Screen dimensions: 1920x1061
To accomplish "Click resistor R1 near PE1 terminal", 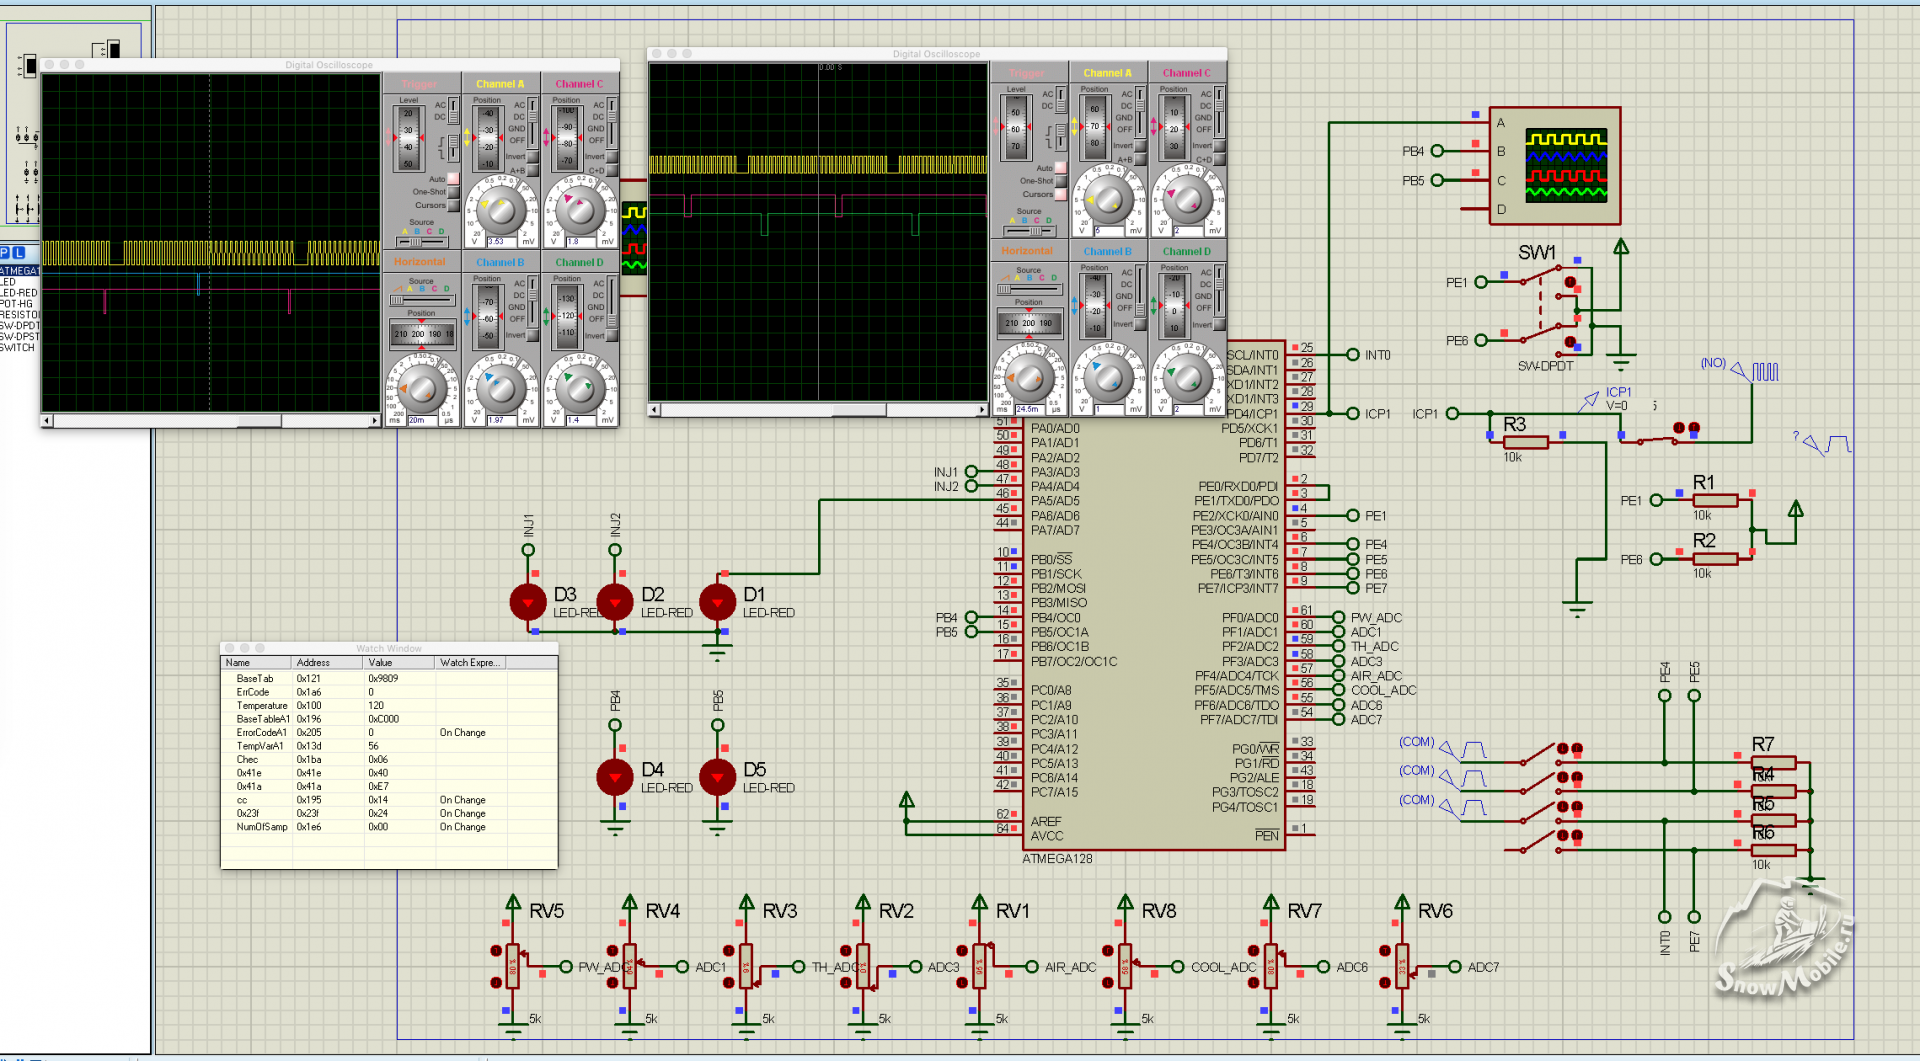I will (1715, 500).
